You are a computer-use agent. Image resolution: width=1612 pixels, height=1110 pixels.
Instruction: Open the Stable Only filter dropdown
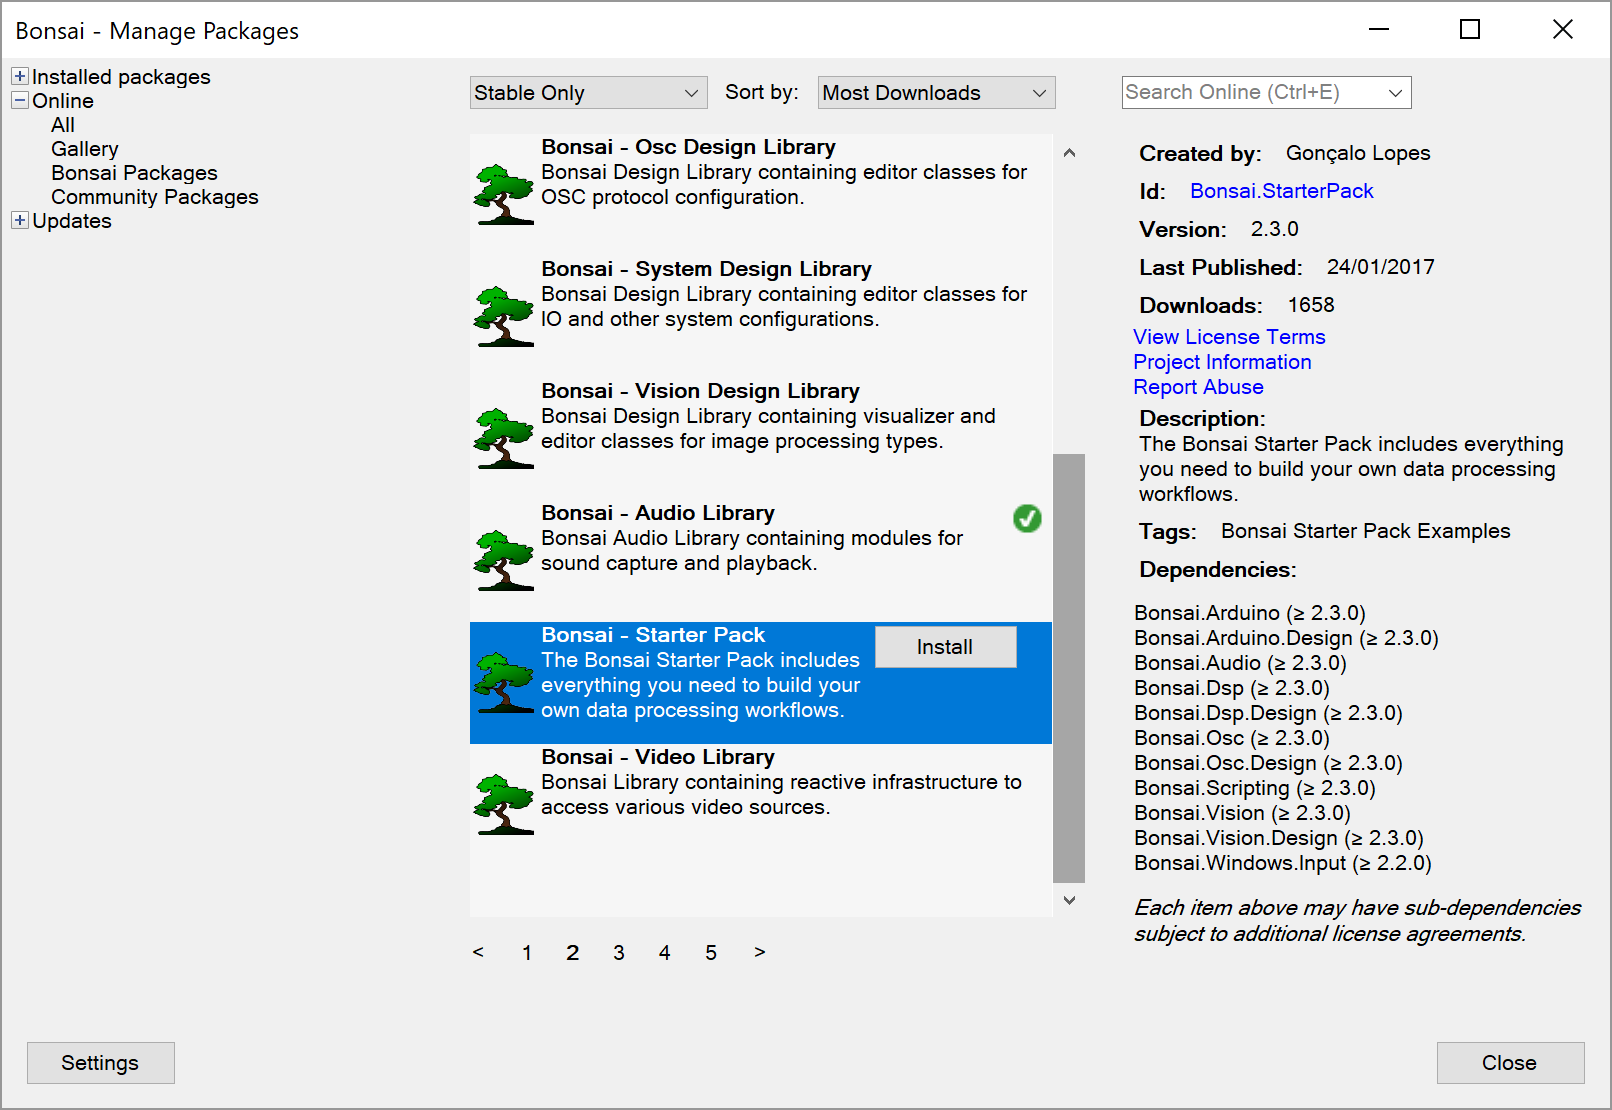pyautogui.click(x=588, y=92)
